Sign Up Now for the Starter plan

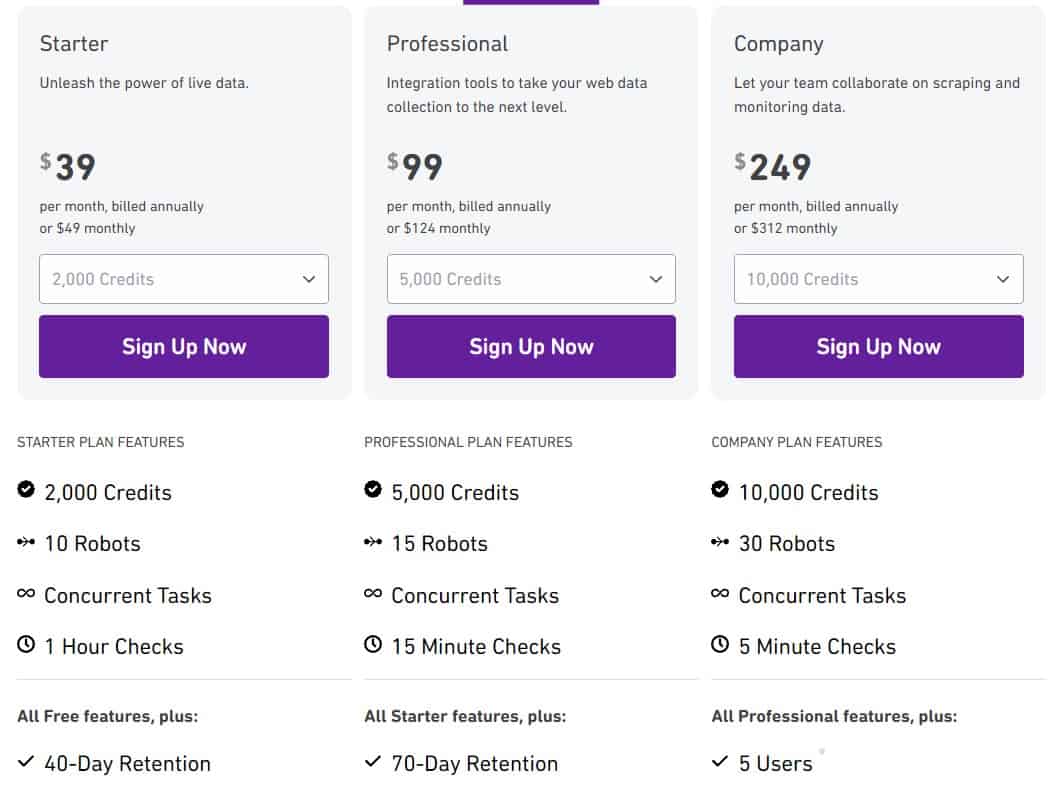pyautogui.click(x=183, y=346)
